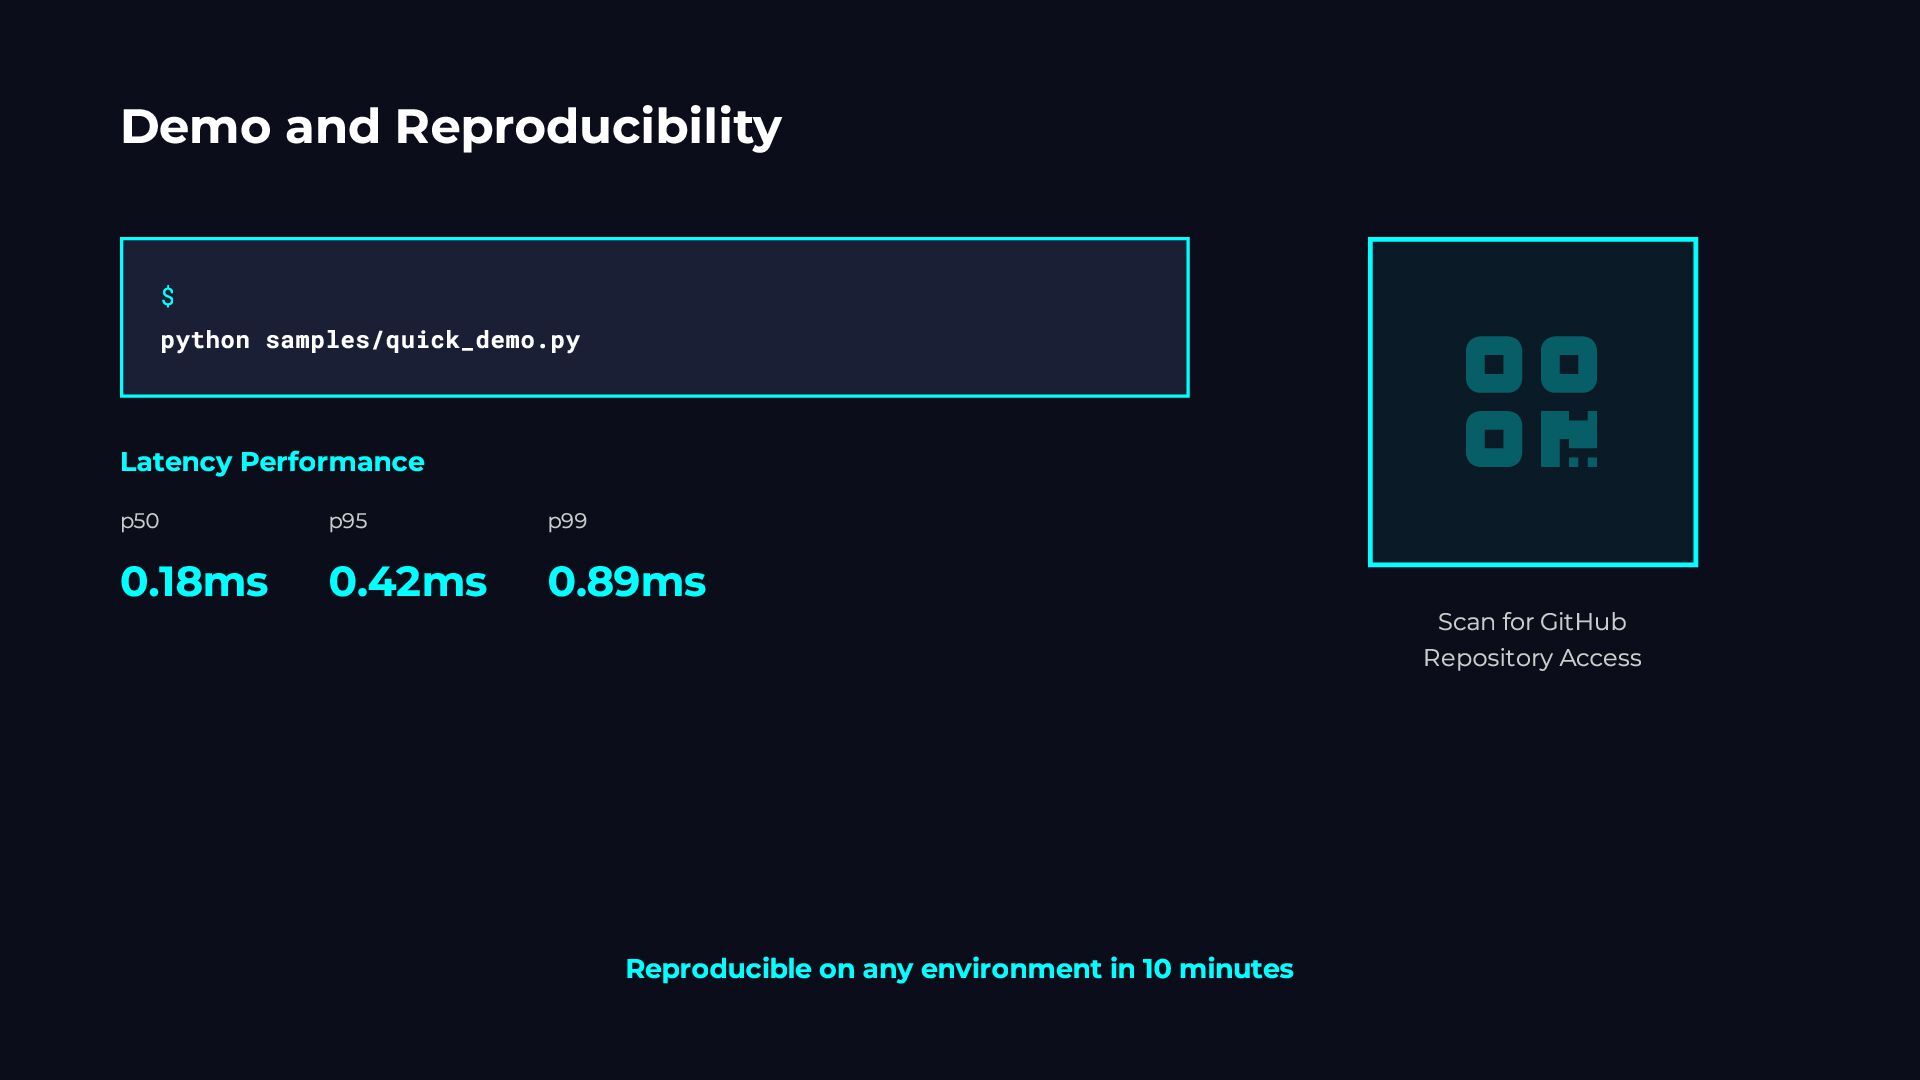The width and height of the screenshot is (1920, 1080).
Task: Select the p95 label
Action: coord(348,521)
